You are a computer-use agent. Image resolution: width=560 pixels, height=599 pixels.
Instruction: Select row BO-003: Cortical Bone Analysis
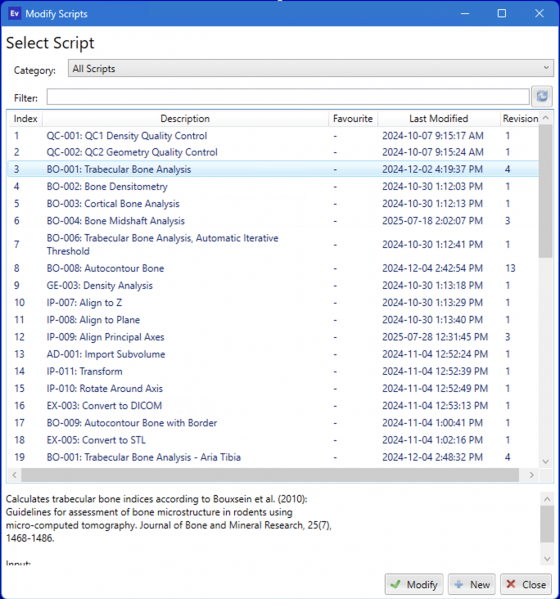[x=274, y=204]
